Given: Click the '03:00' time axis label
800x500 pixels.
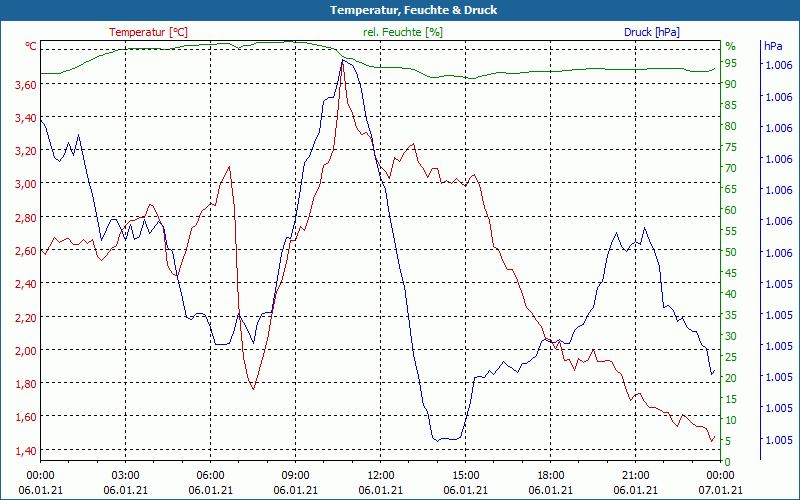Looking at the screenshot, I should point(126,476).
